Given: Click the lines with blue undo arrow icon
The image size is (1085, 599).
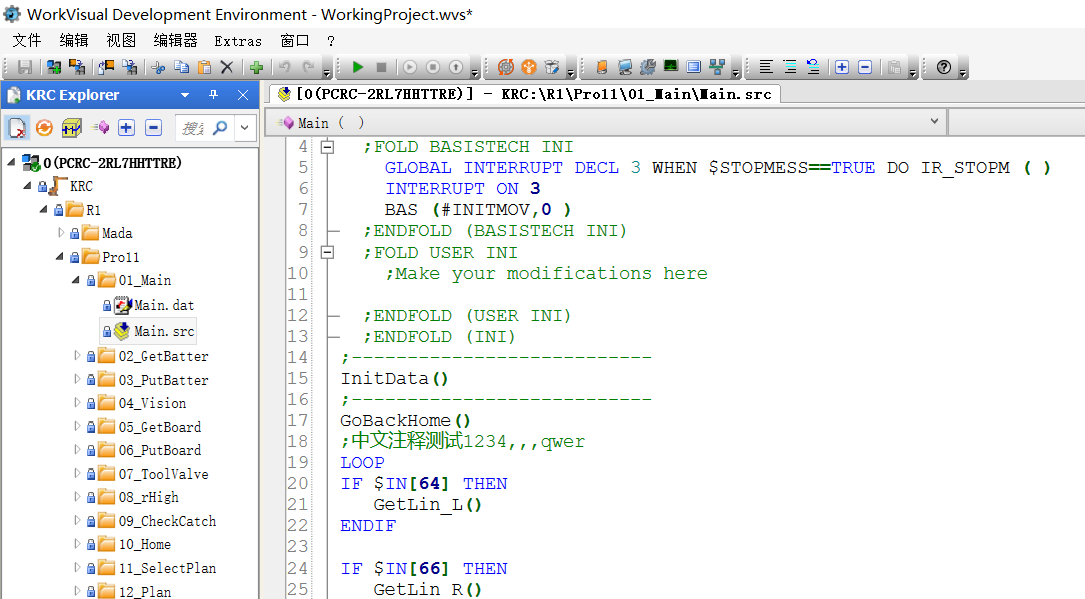Looking at the screenshot, I should coord(813,67).
